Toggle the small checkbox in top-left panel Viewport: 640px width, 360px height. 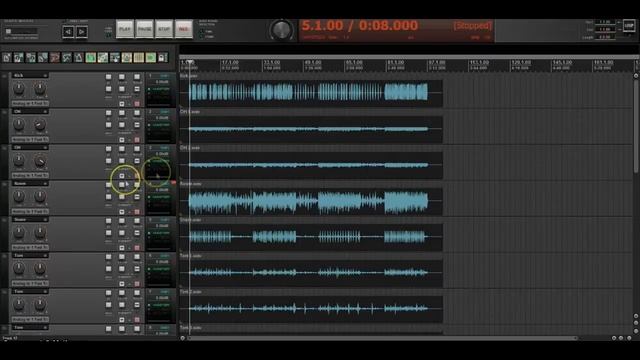coord(9,31)
